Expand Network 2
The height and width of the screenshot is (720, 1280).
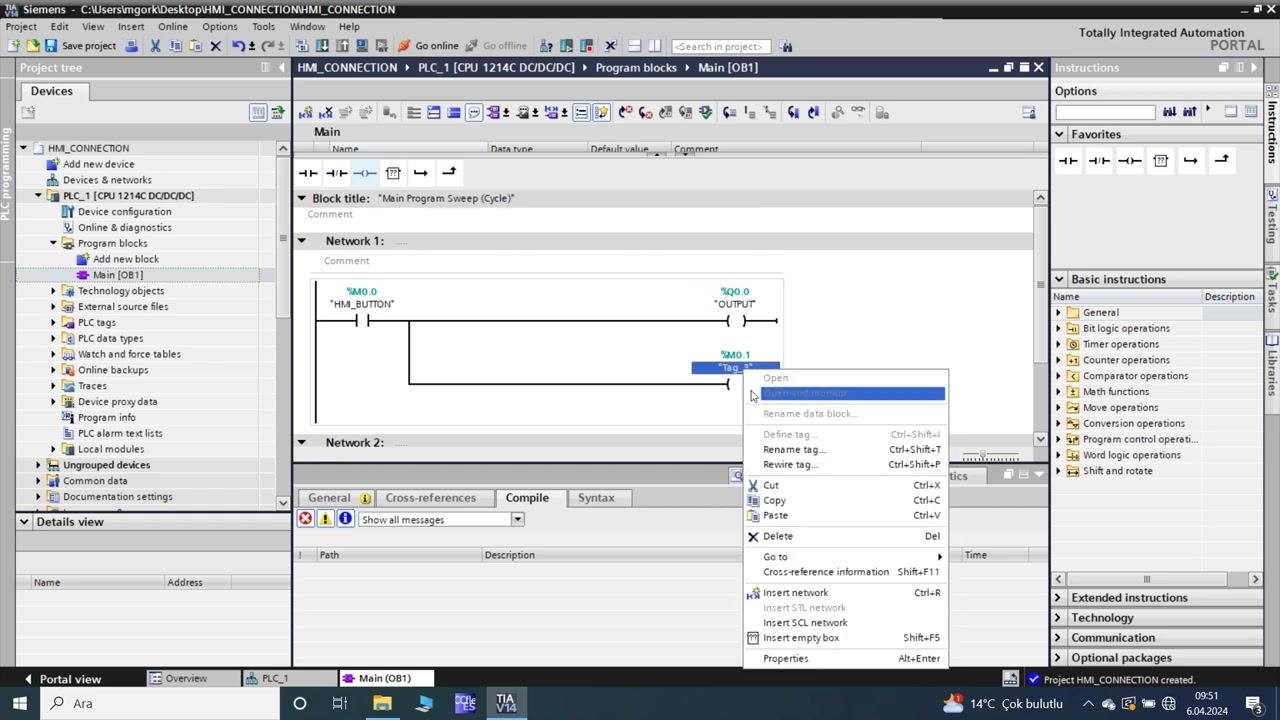click(x=302, y=442)
